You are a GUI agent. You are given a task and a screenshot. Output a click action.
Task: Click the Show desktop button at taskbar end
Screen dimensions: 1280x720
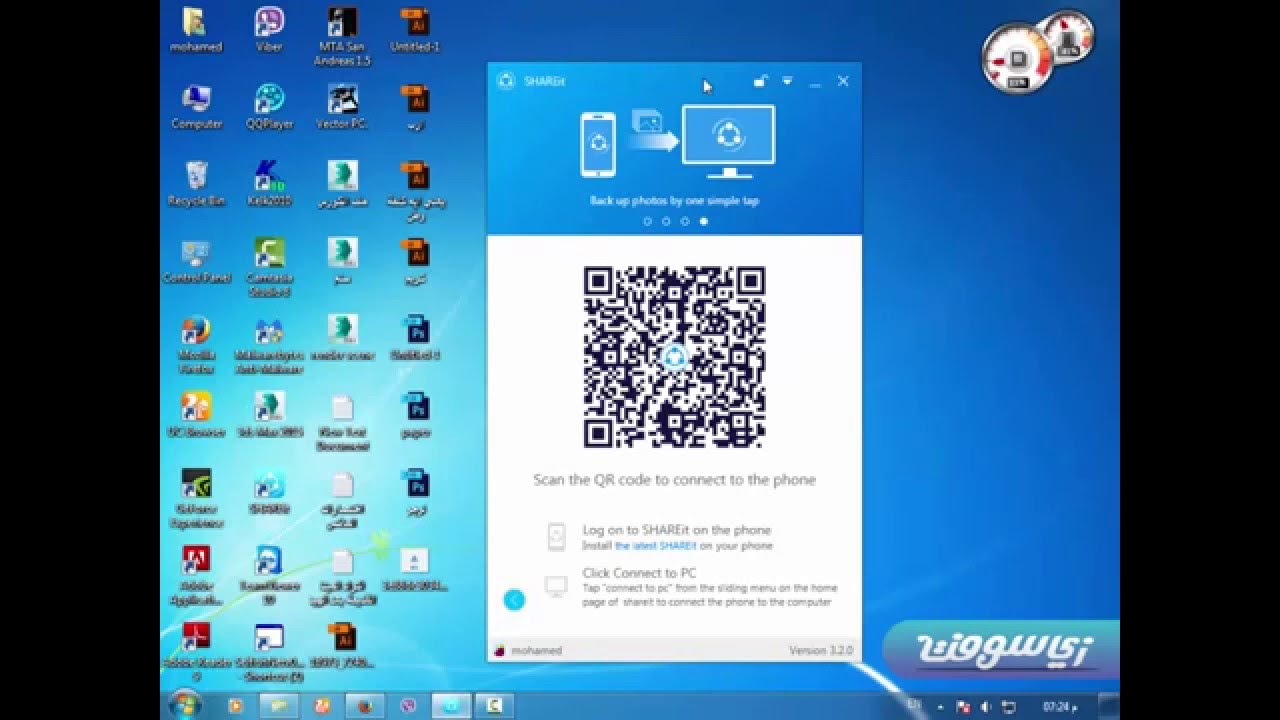coord(1109,705)
